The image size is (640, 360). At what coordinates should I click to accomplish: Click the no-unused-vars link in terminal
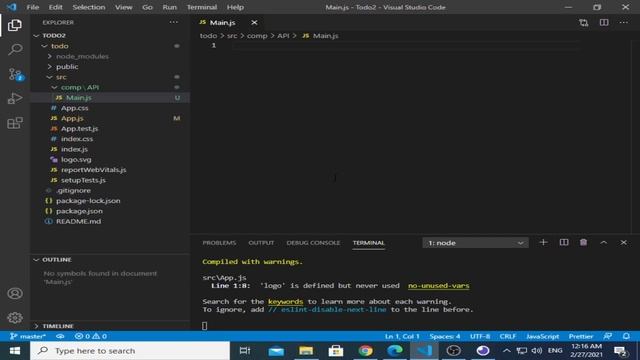(x=438, y=286)
